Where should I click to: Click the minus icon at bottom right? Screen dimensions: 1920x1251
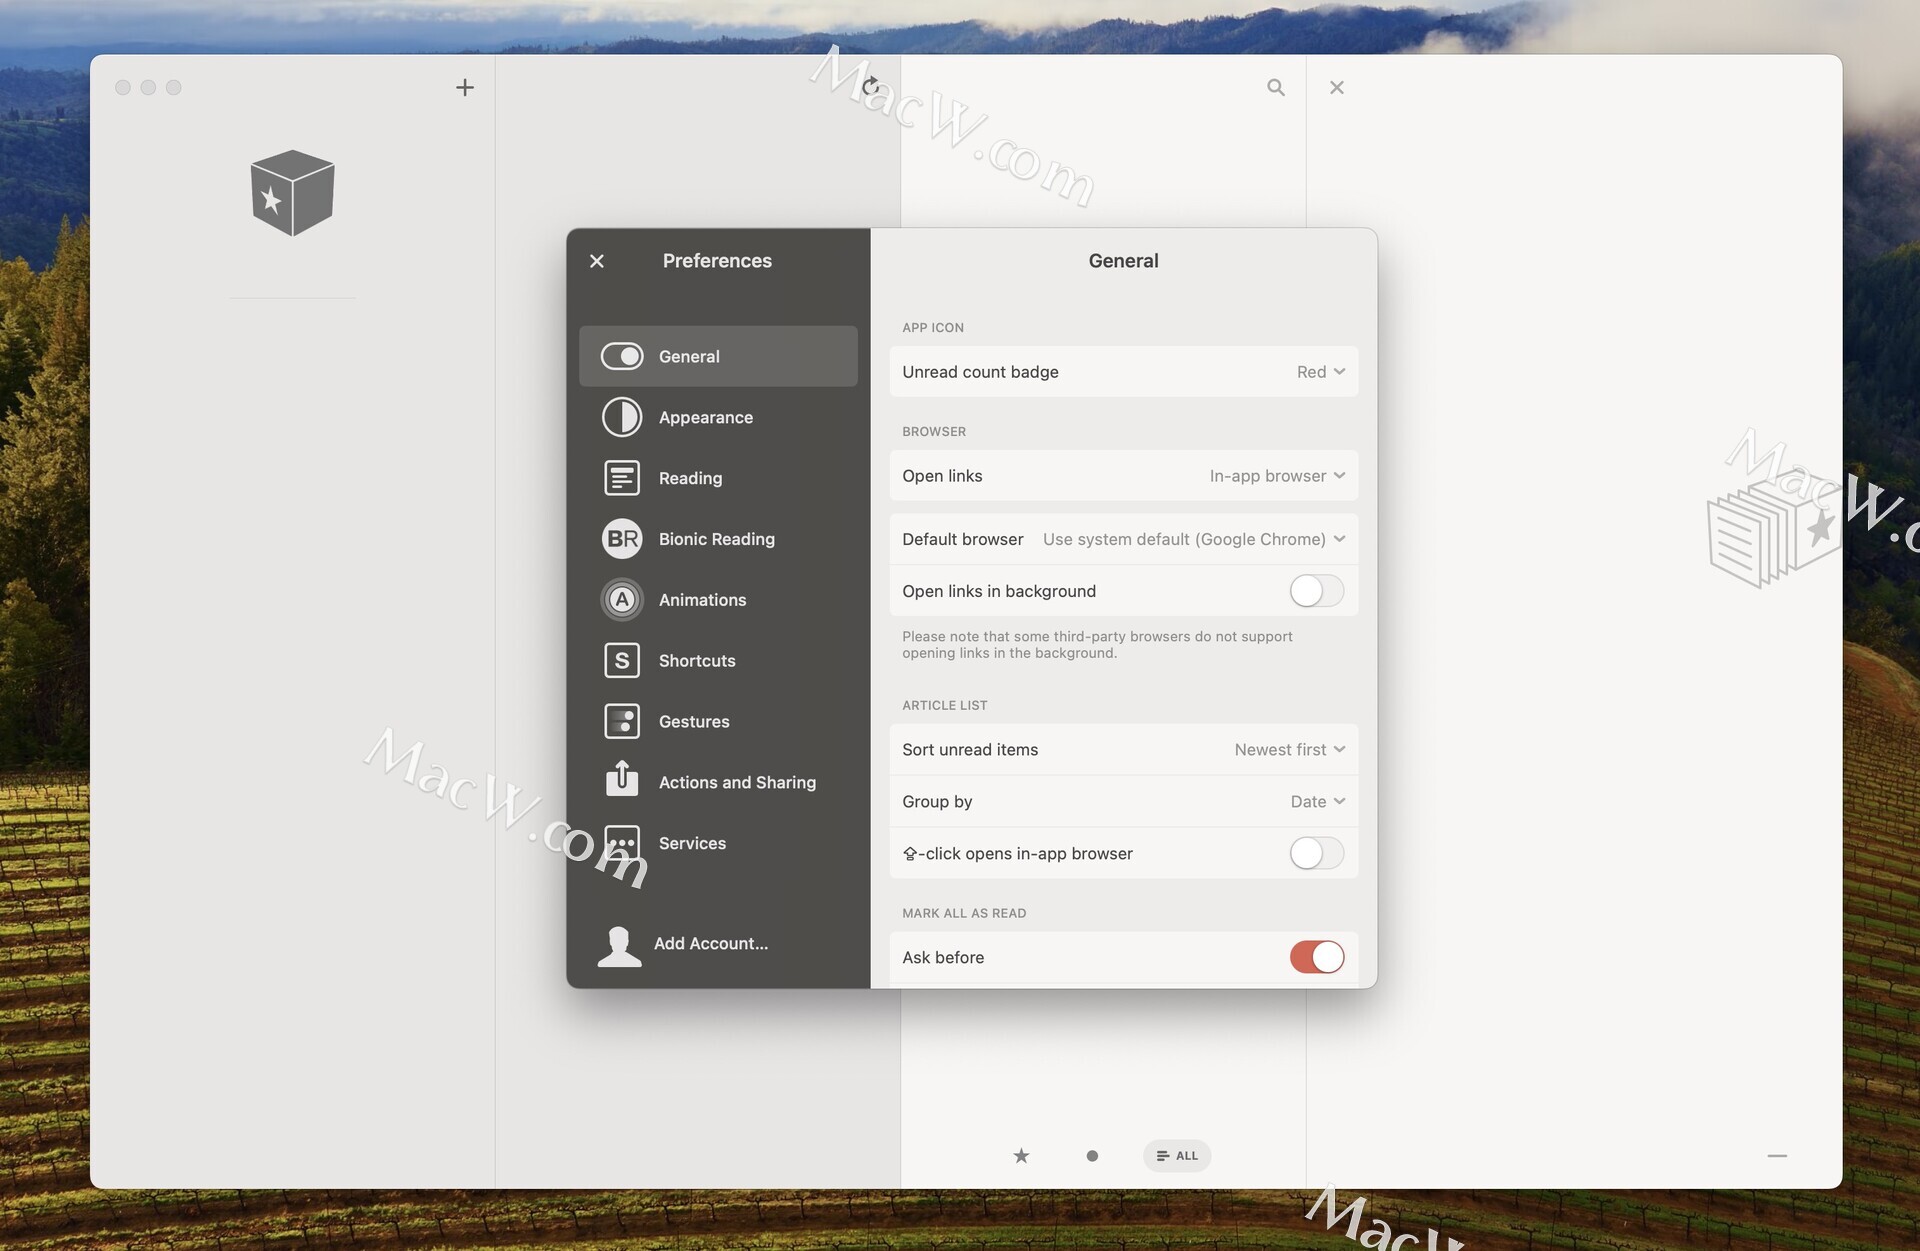tap(1777, 1156)
